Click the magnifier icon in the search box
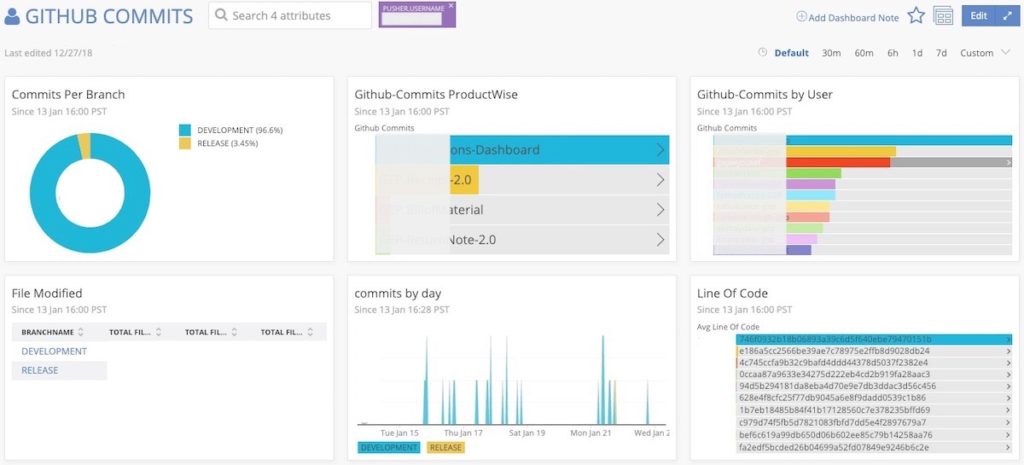 [221, 15]
